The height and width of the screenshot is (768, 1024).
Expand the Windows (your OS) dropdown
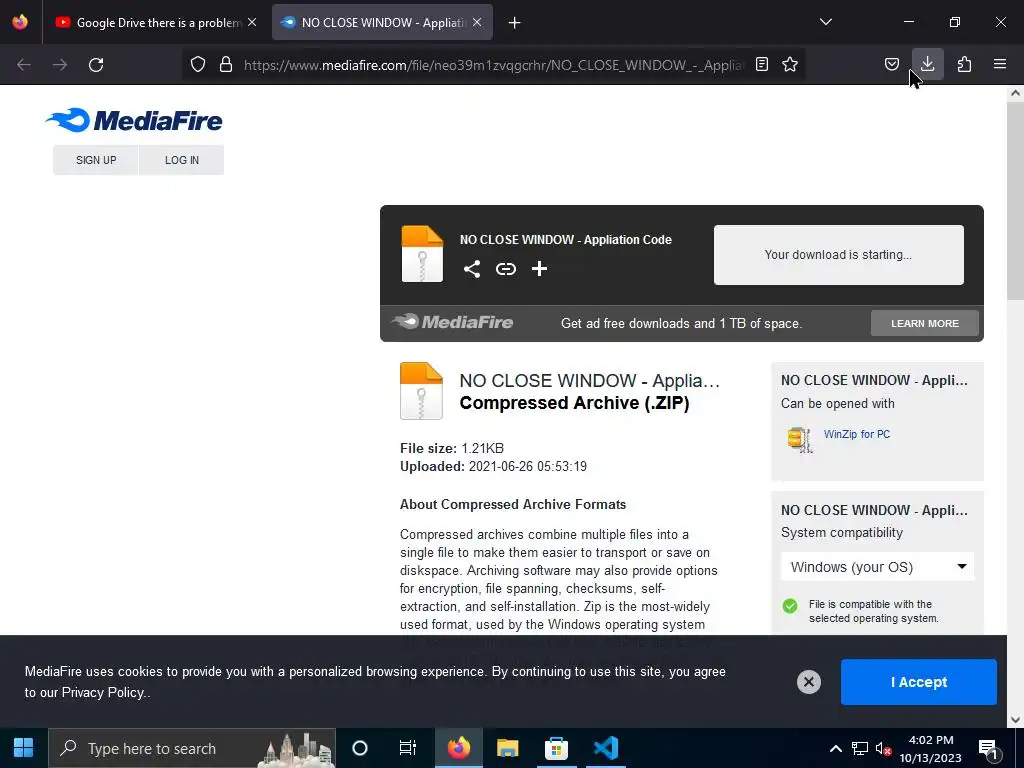coord(878,567)
